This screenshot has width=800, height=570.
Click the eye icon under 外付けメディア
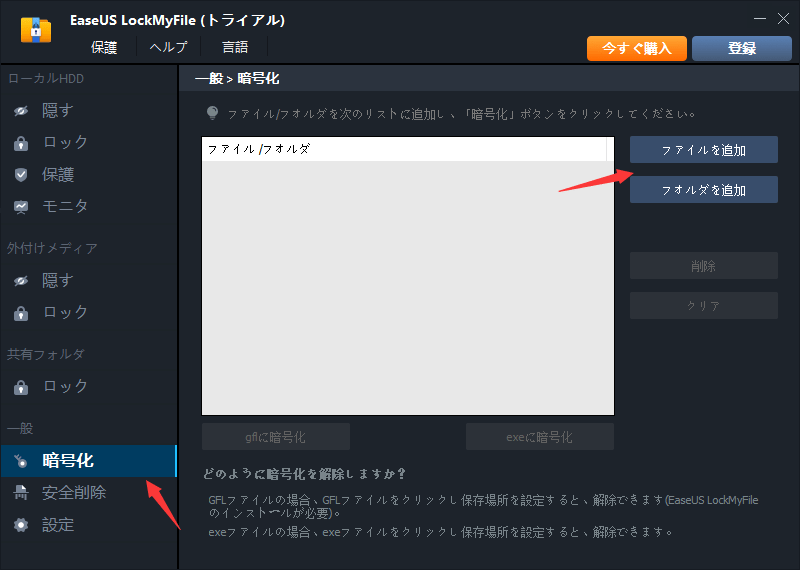point(21,281)
